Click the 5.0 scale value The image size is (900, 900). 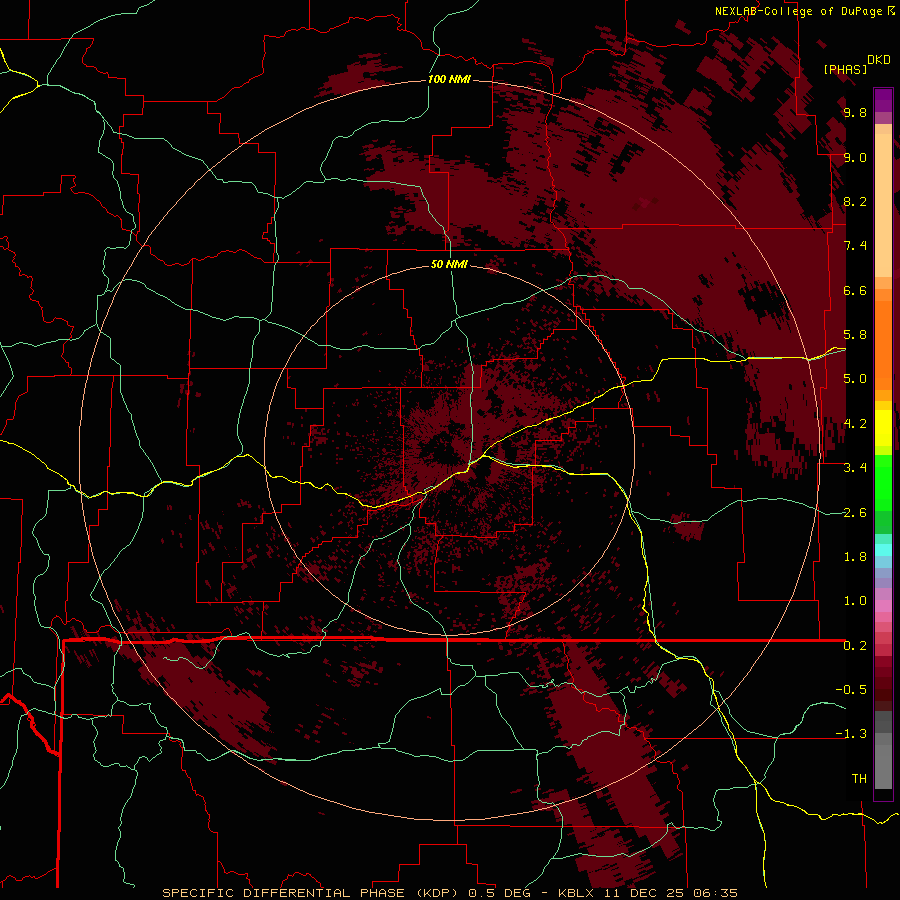pos(855,379)
